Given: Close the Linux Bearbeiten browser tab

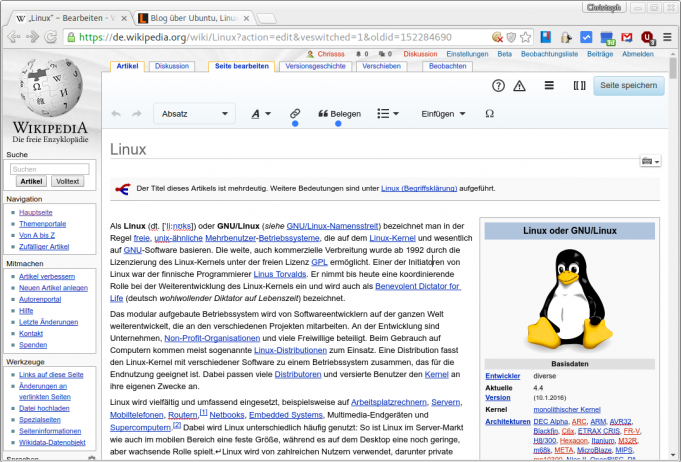Looking at the screenshot, I should pyautogui.click(x=124, y=18).
